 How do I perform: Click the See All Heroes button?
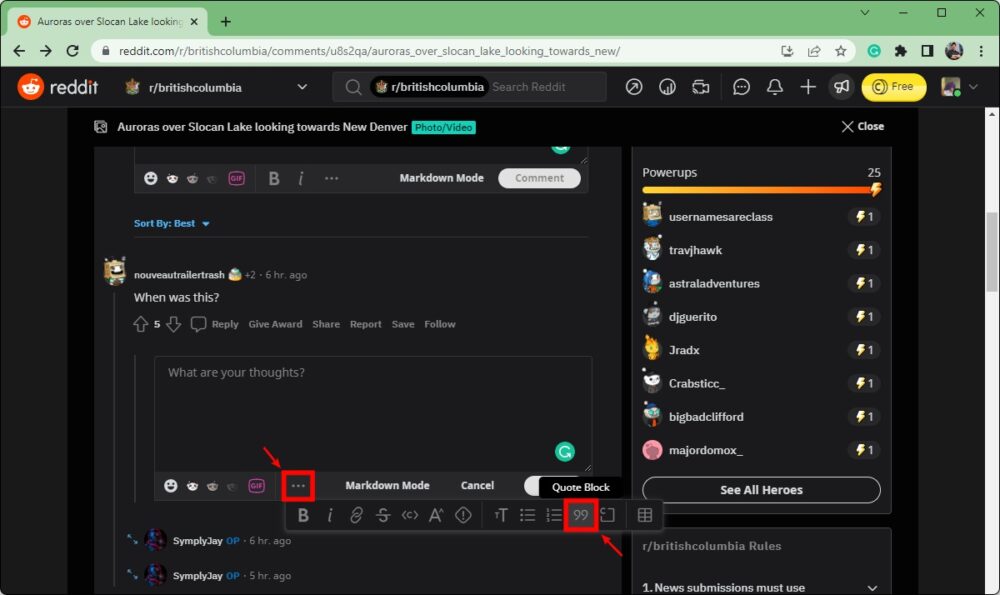761,490
